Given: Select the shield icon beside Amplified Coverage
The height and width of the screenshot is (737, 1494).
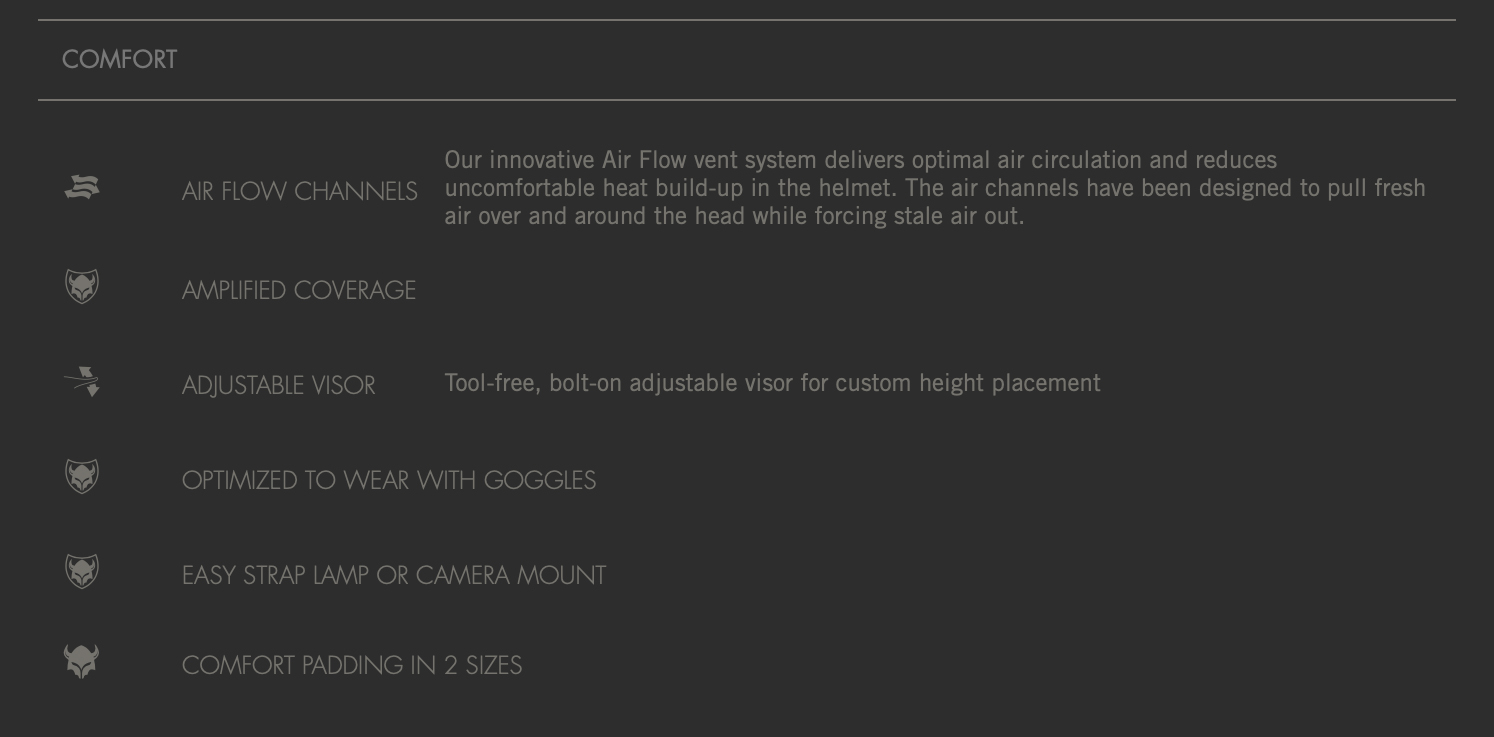Looking at the screenshot, I should coord(82,286).
